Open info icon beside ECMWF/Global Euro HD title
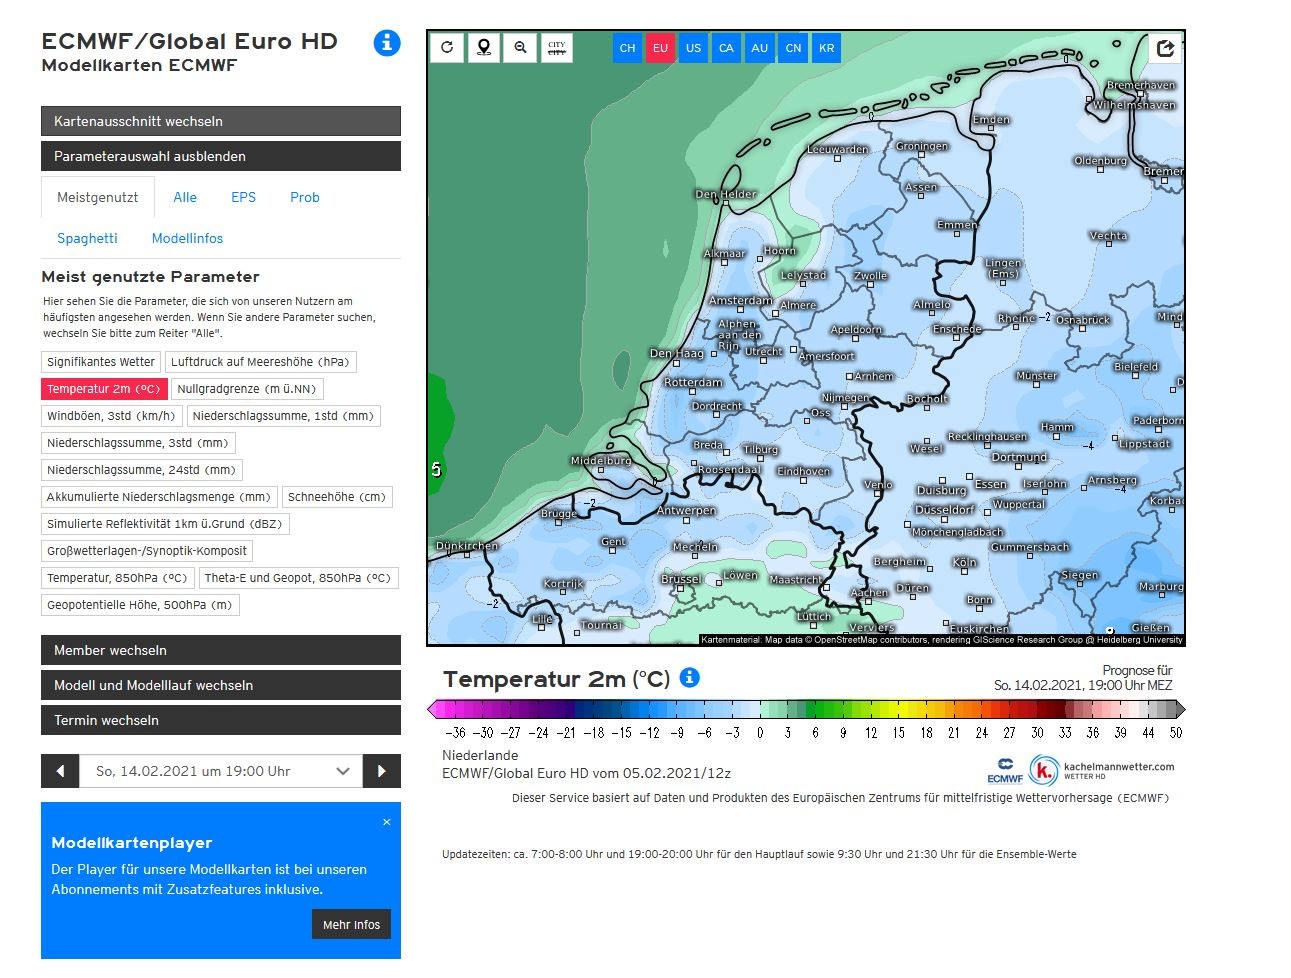 (387, 43)
